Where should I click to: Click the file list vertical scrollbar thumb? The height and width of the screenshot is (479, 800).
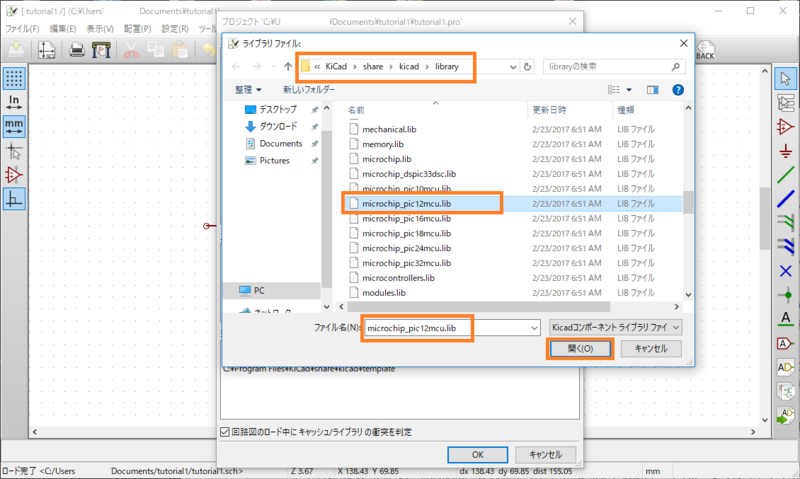click(688, 202)
